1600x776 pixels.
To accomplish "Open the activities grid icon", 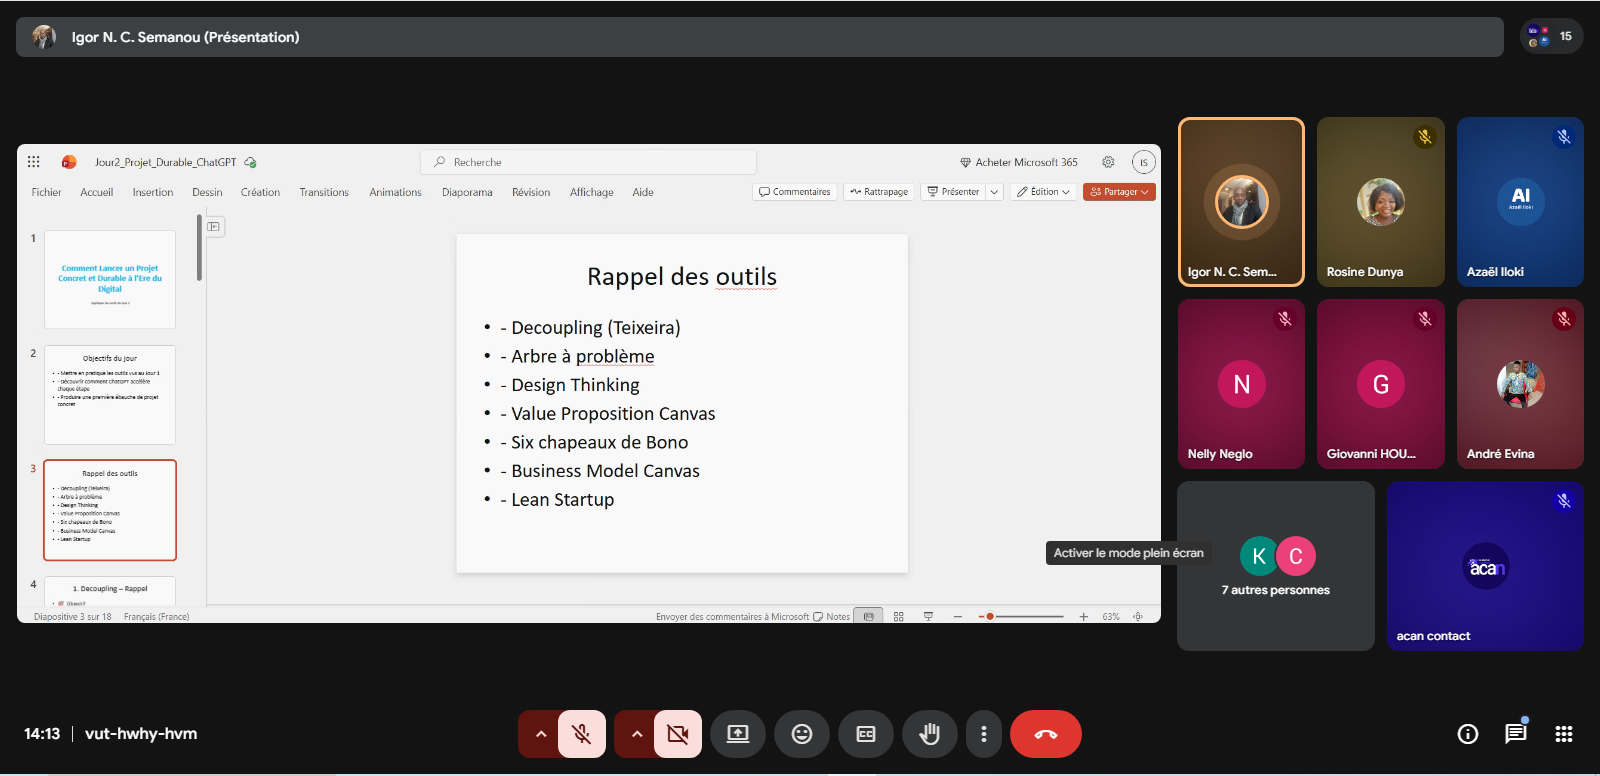I will click(x=1563, y=734).
